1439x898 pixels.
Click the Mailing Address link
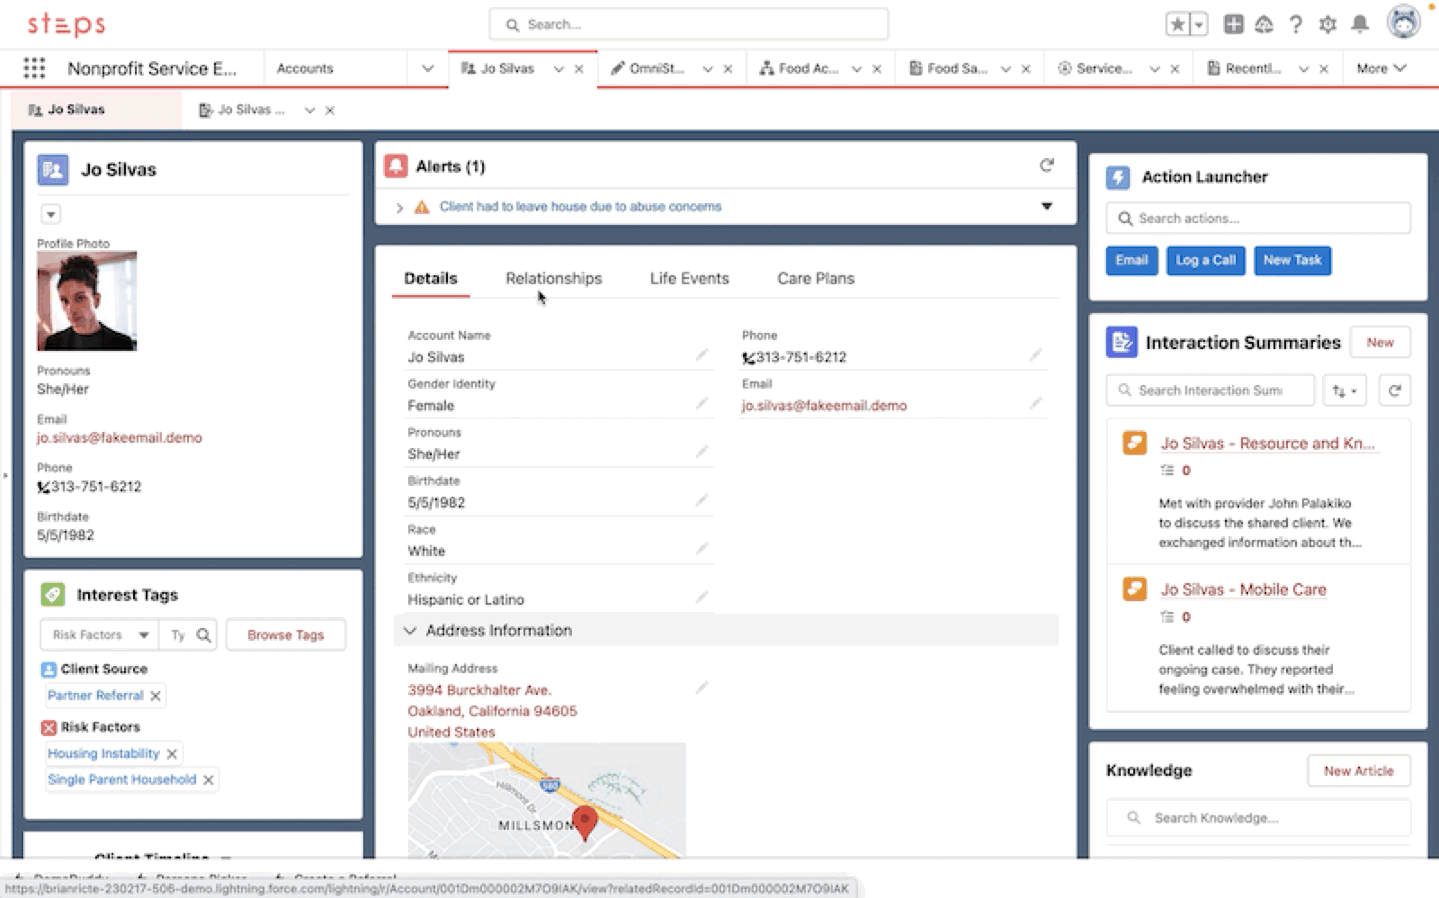pyautogui.click(x=492, y=711)
